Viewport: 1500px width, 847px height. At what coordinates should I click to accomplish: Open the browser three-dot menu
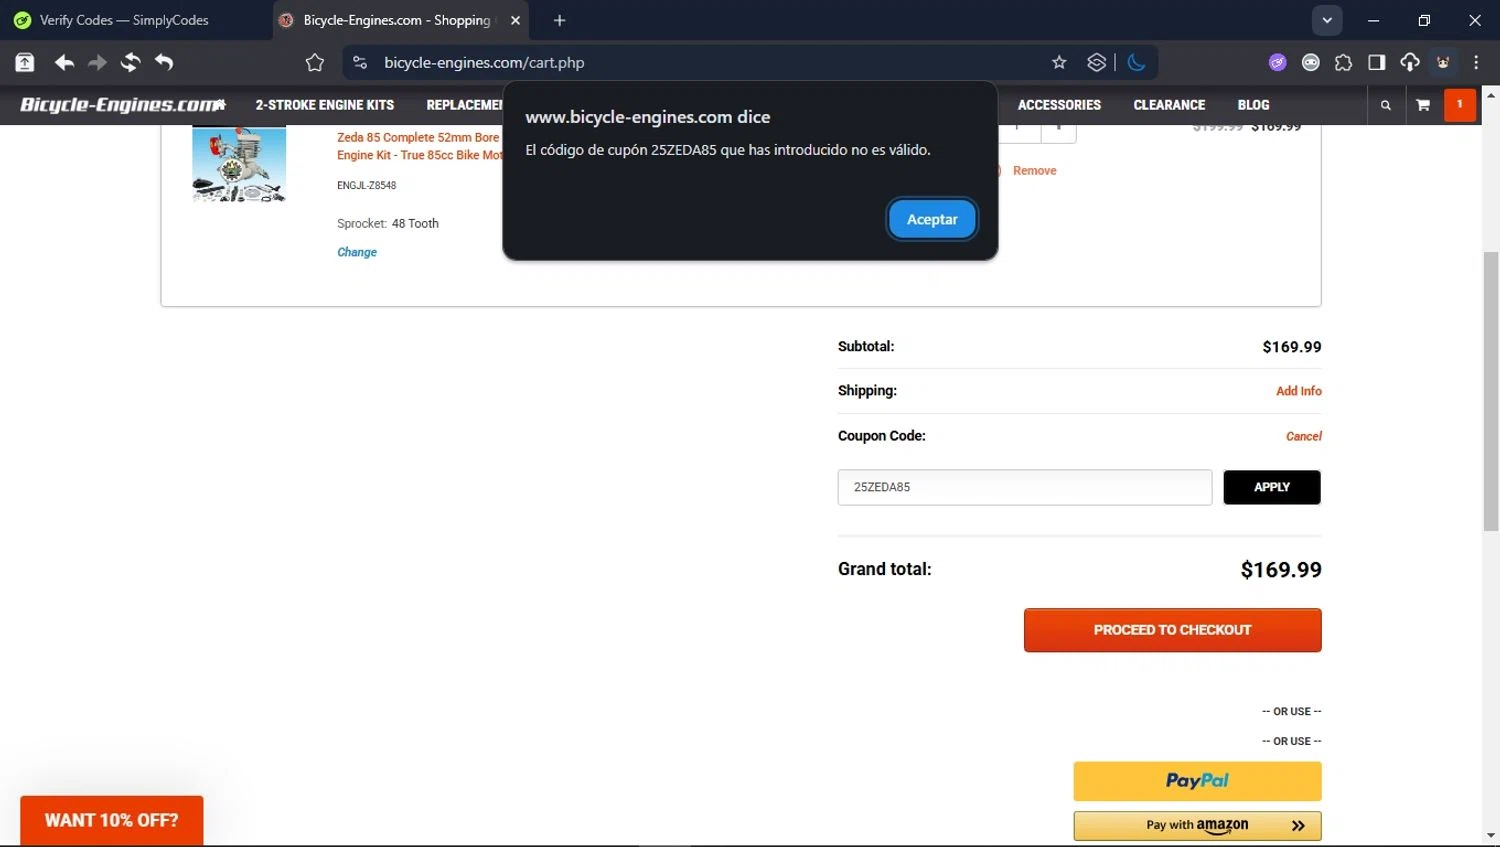(1476, 62)
